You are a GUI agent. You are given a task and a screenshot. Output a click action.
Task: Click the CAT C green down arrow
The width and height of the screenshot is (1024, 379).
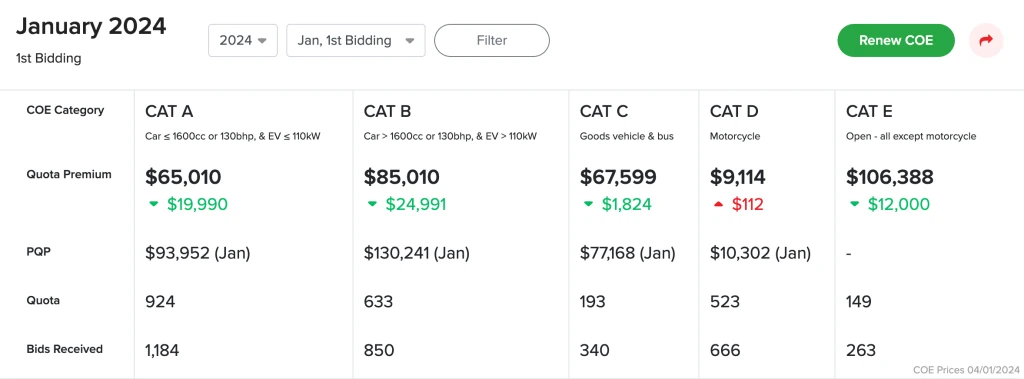[588, 205]
